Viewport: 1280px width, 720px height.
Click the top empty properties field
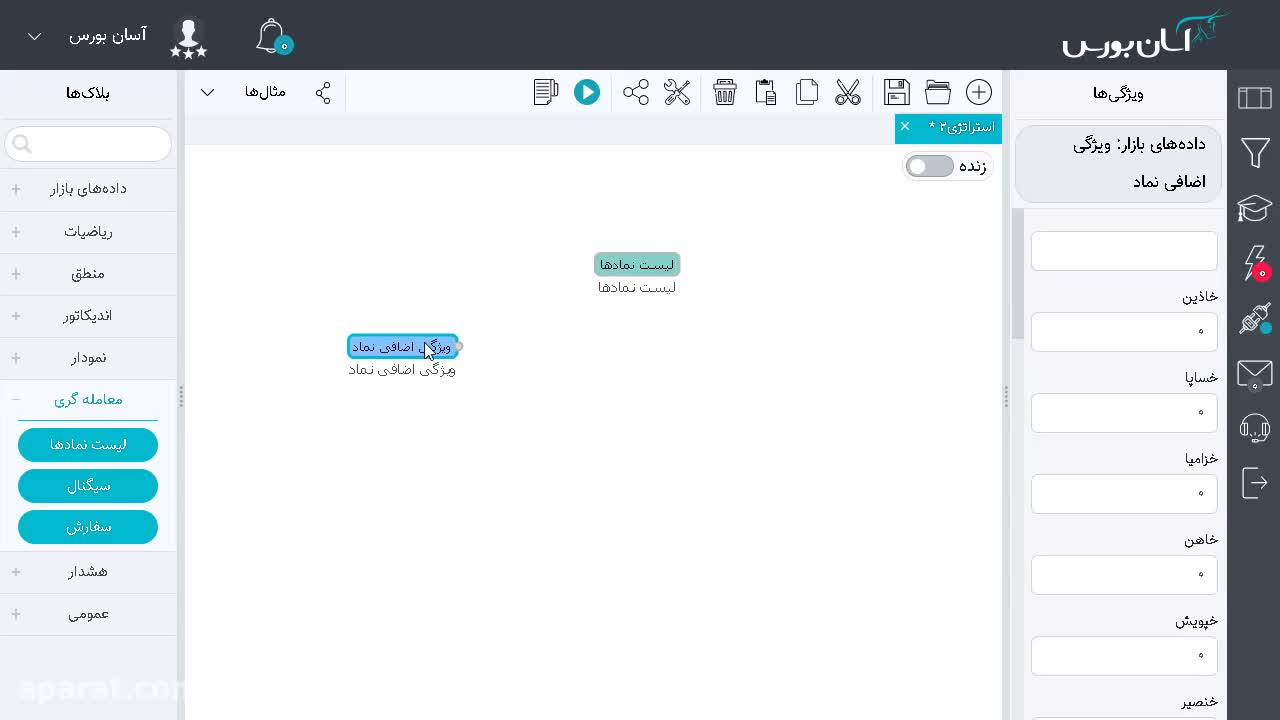[1124, 251]
